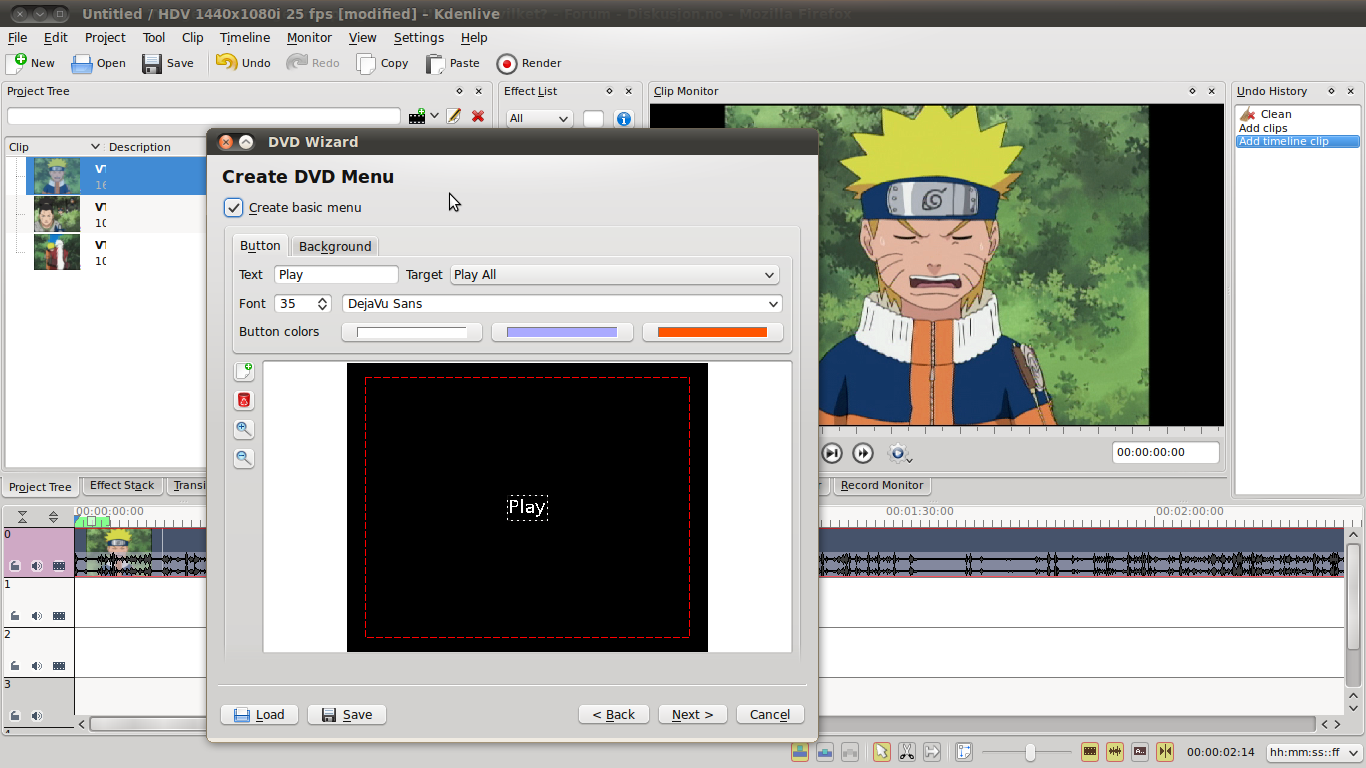
Task: Click the white button color swatch
Action: point(412,332)
